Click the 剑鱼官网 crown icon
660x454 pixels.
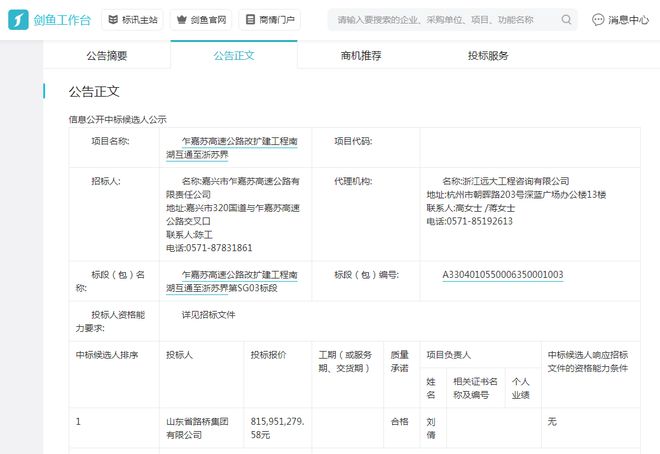pos(181,19)
